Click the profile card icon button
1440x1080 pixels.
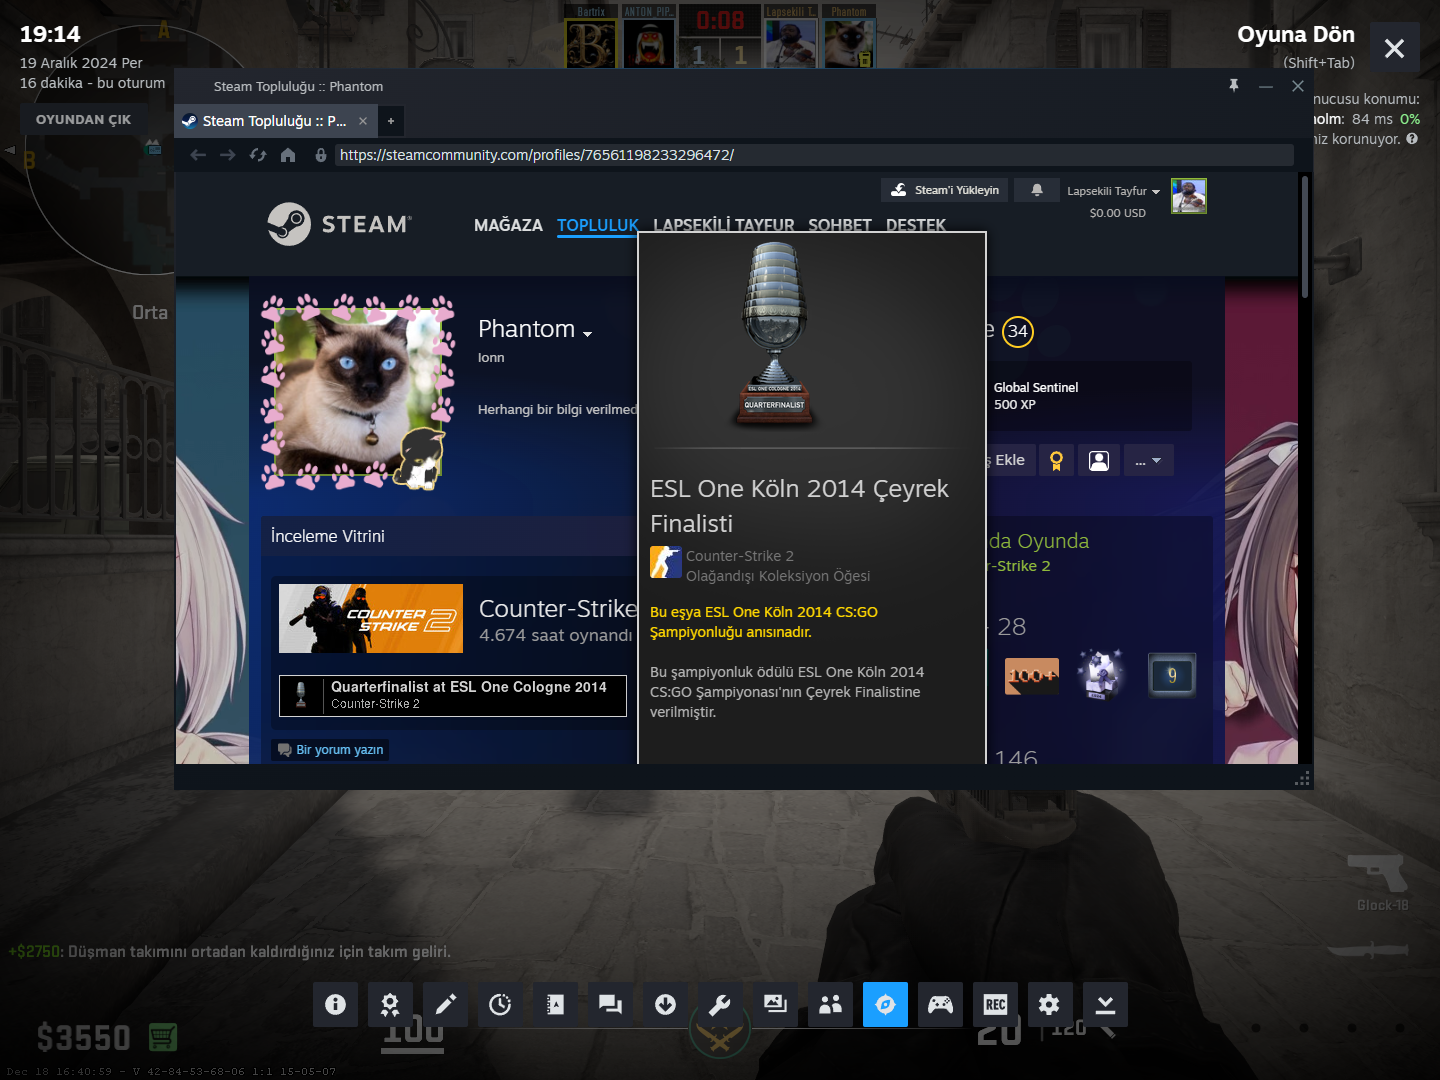(1099, 460)
